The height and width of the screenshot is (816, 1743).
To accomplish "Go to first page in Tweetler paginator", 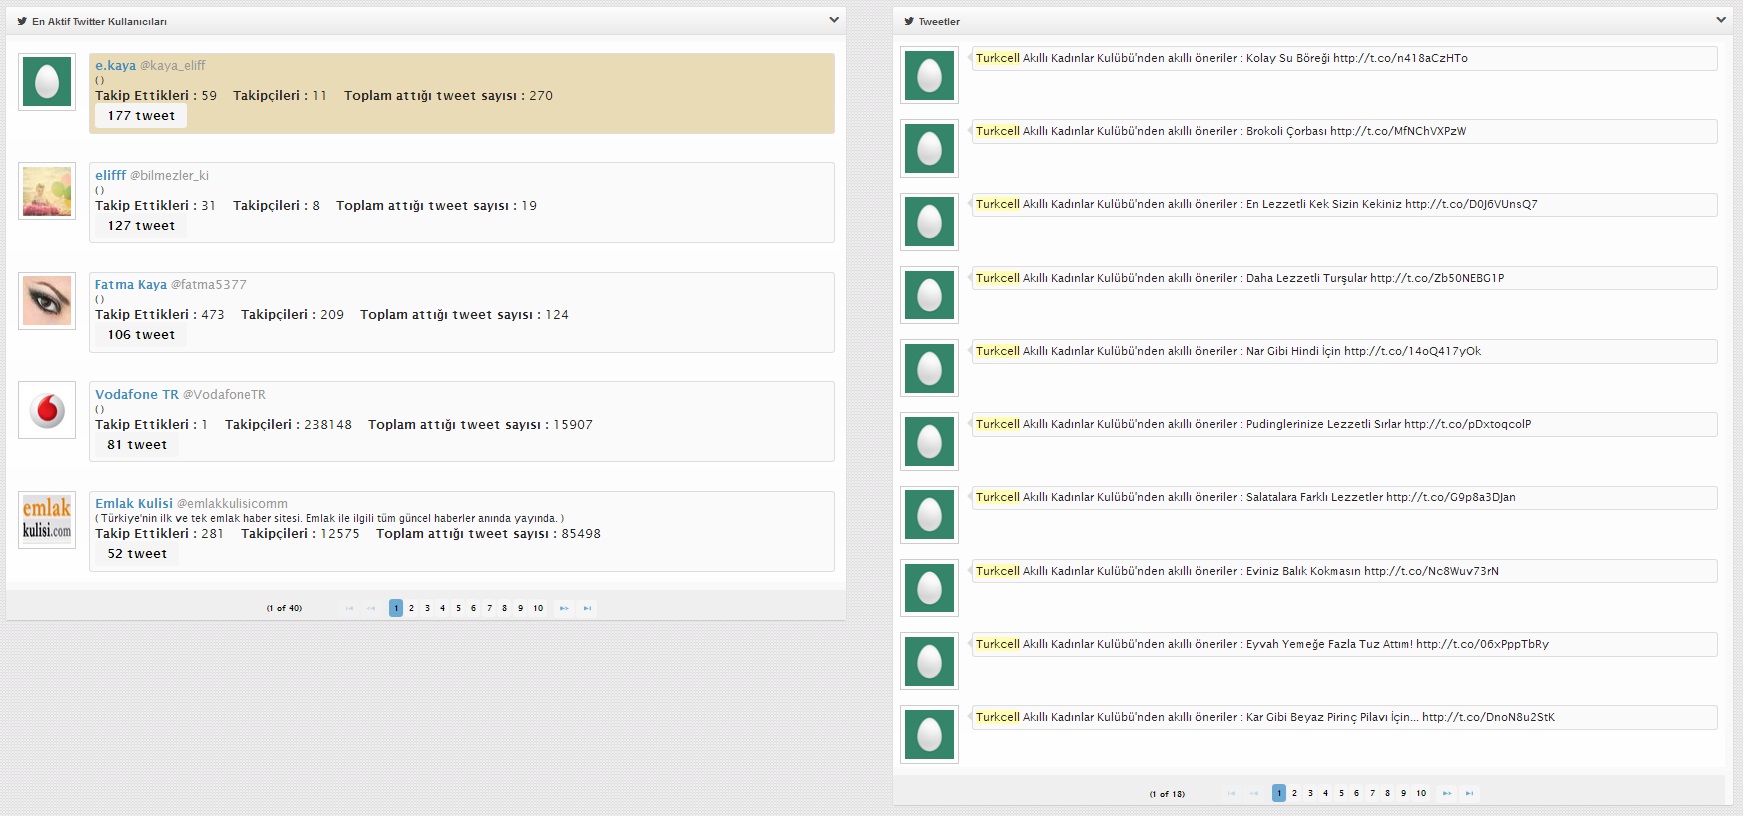I will [x=1231, y=793].
